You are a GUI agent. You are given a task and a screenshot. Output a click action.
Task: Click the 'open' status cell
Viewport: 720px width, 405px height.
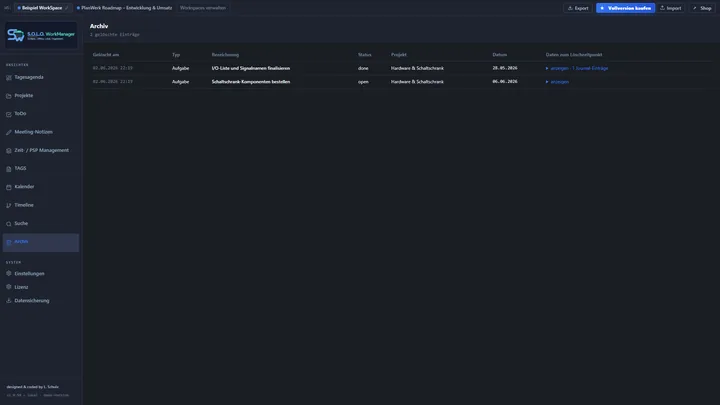pyautogui.click(x=363, y=82)
